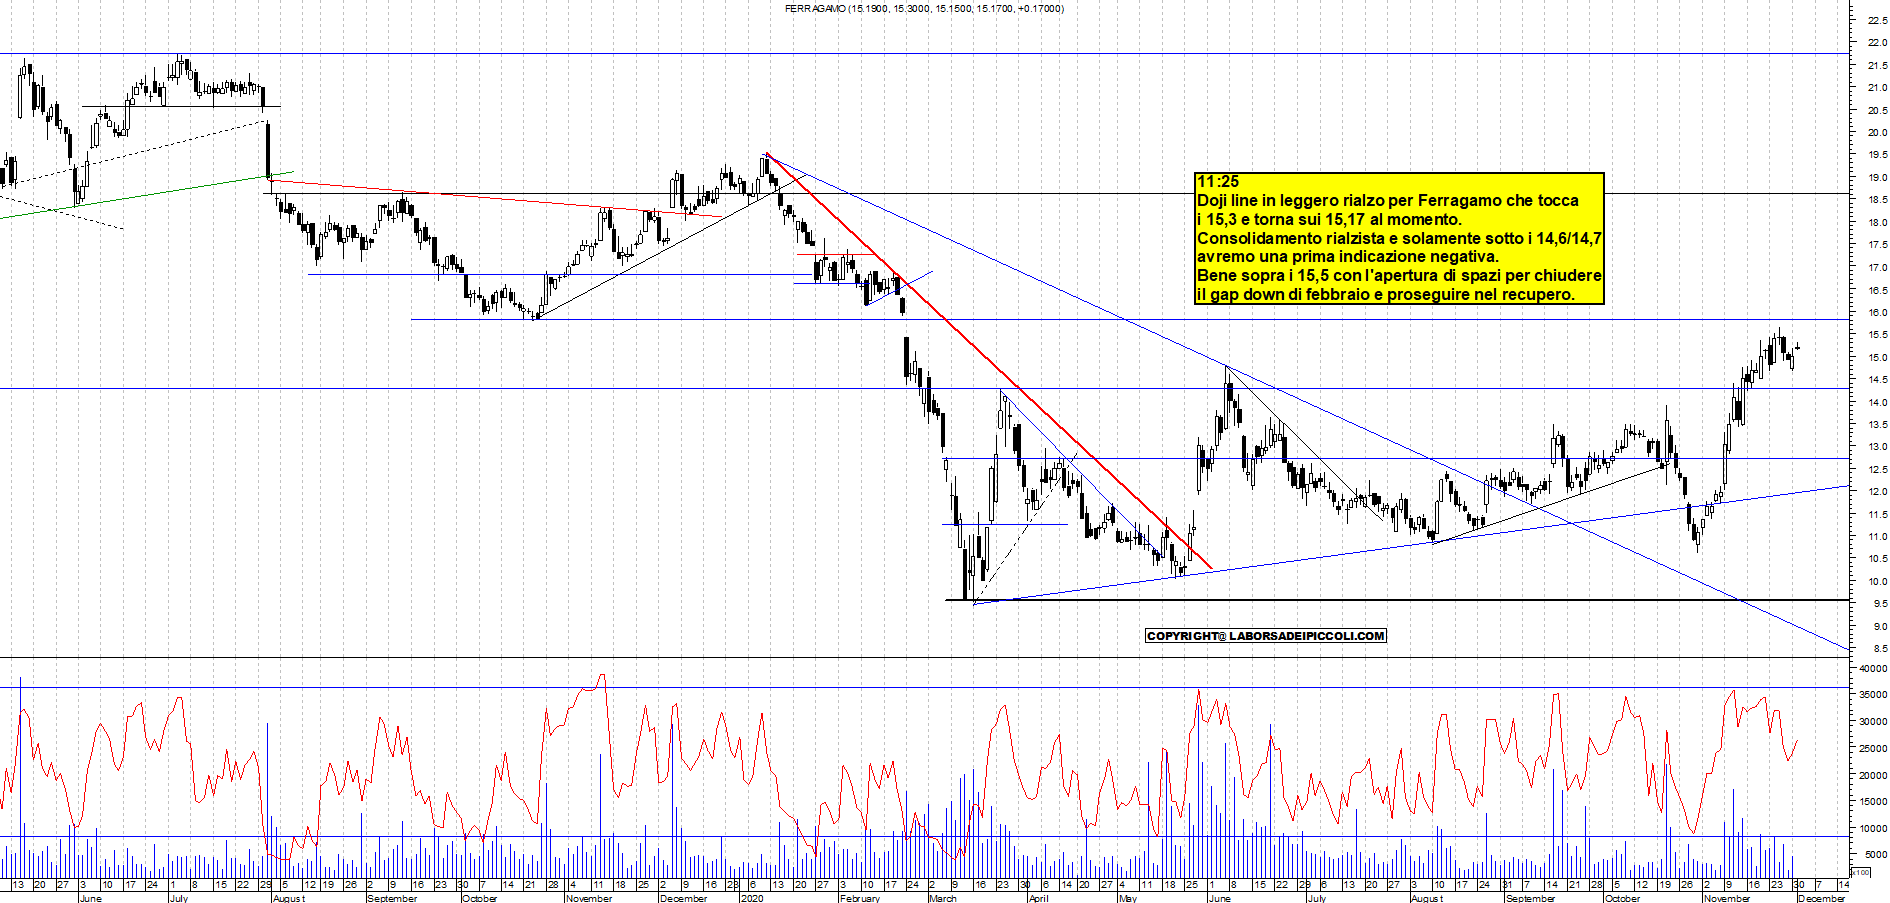Click the 14.5 price axis label
This screenshot has height=903, width=1890.
(1877, 380)
